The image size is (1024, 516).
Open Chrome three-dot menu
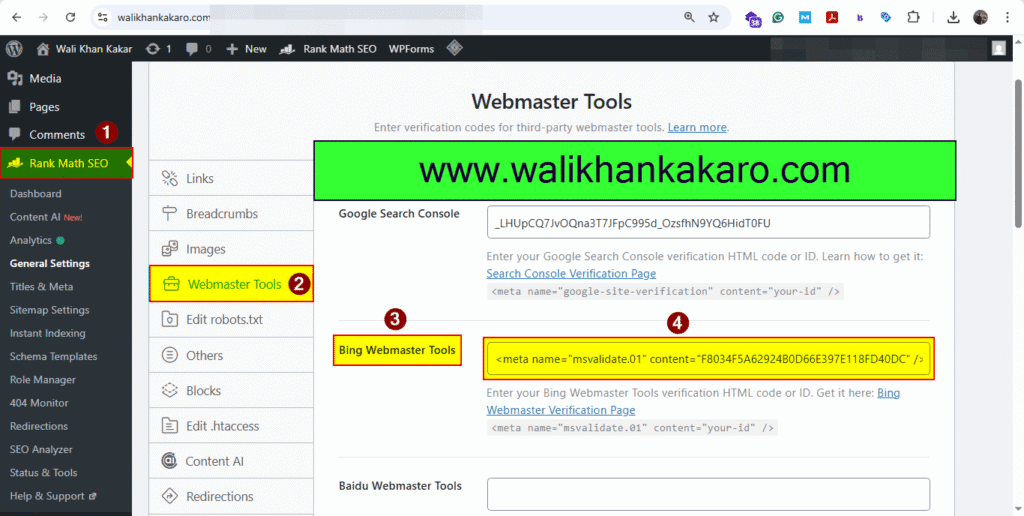[x=1007, y=18]
